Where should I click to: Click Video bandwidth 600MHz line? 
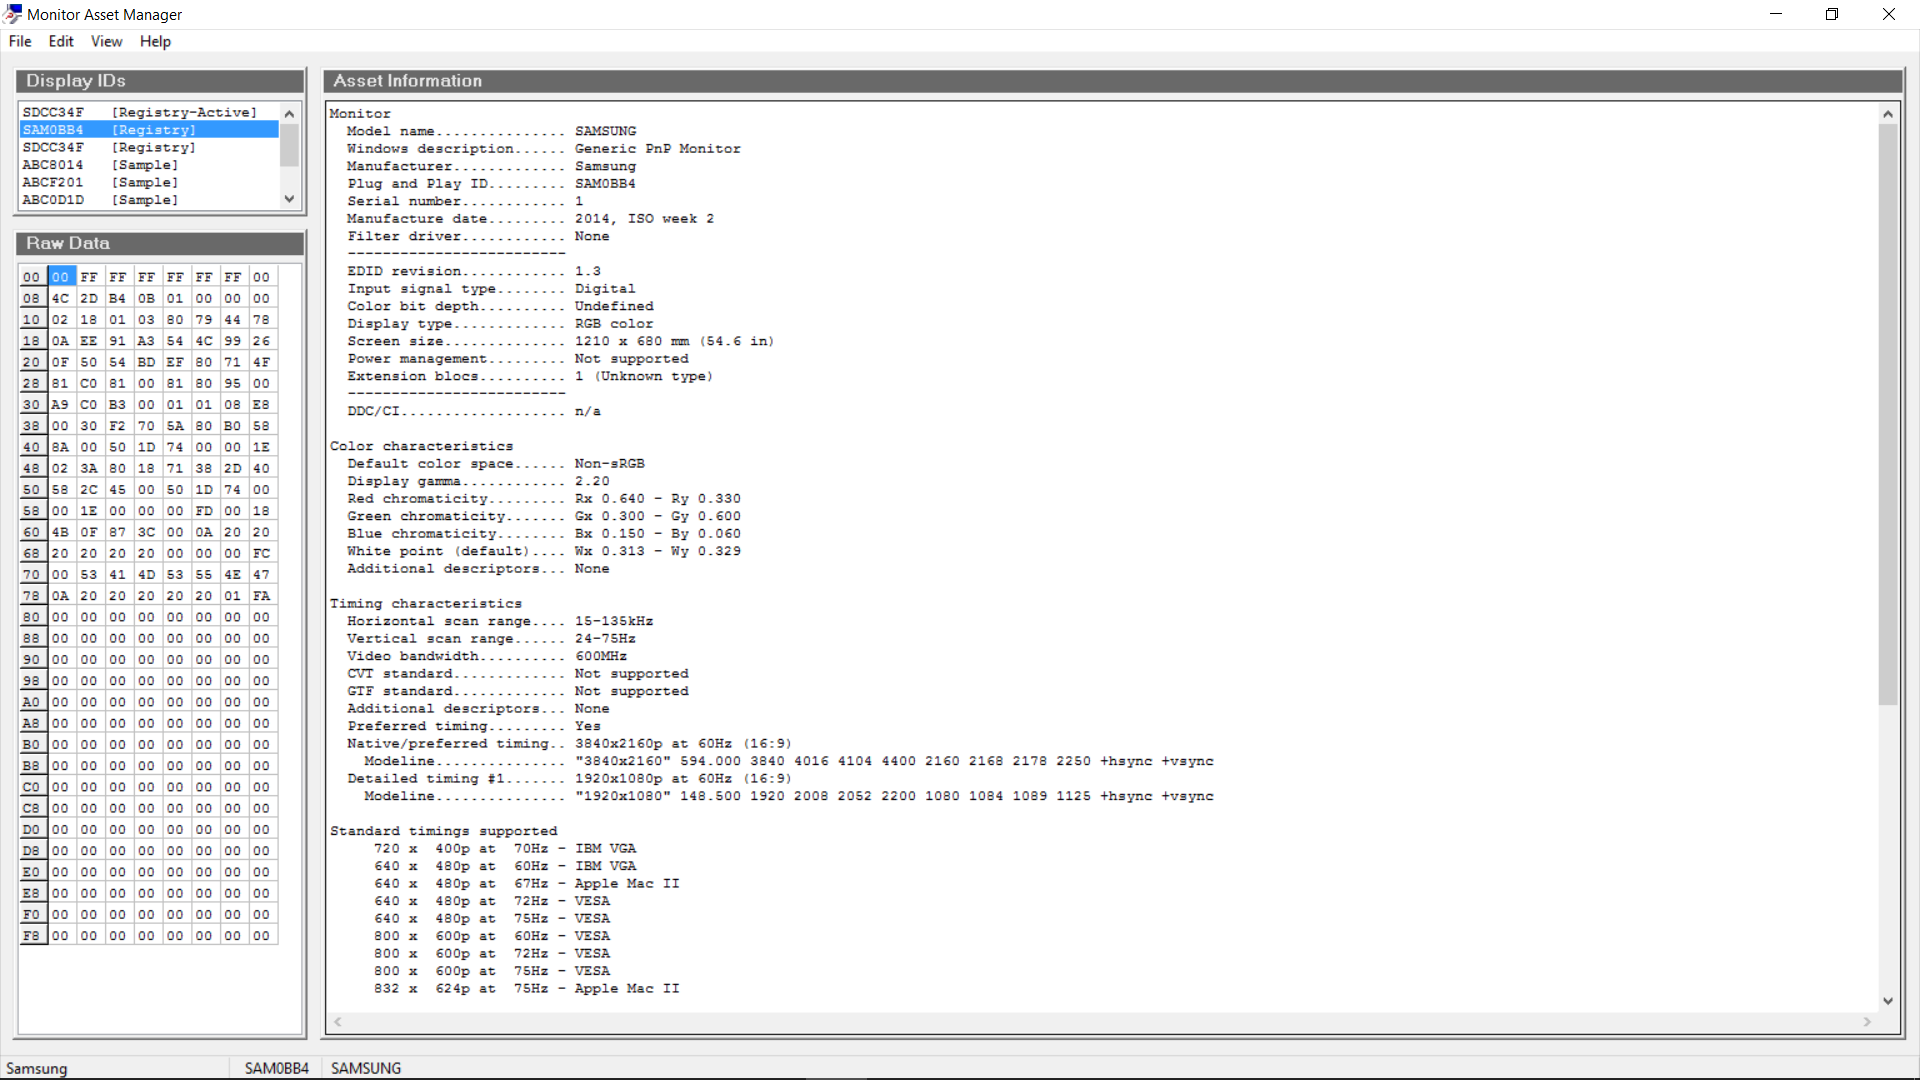[487, 656]
